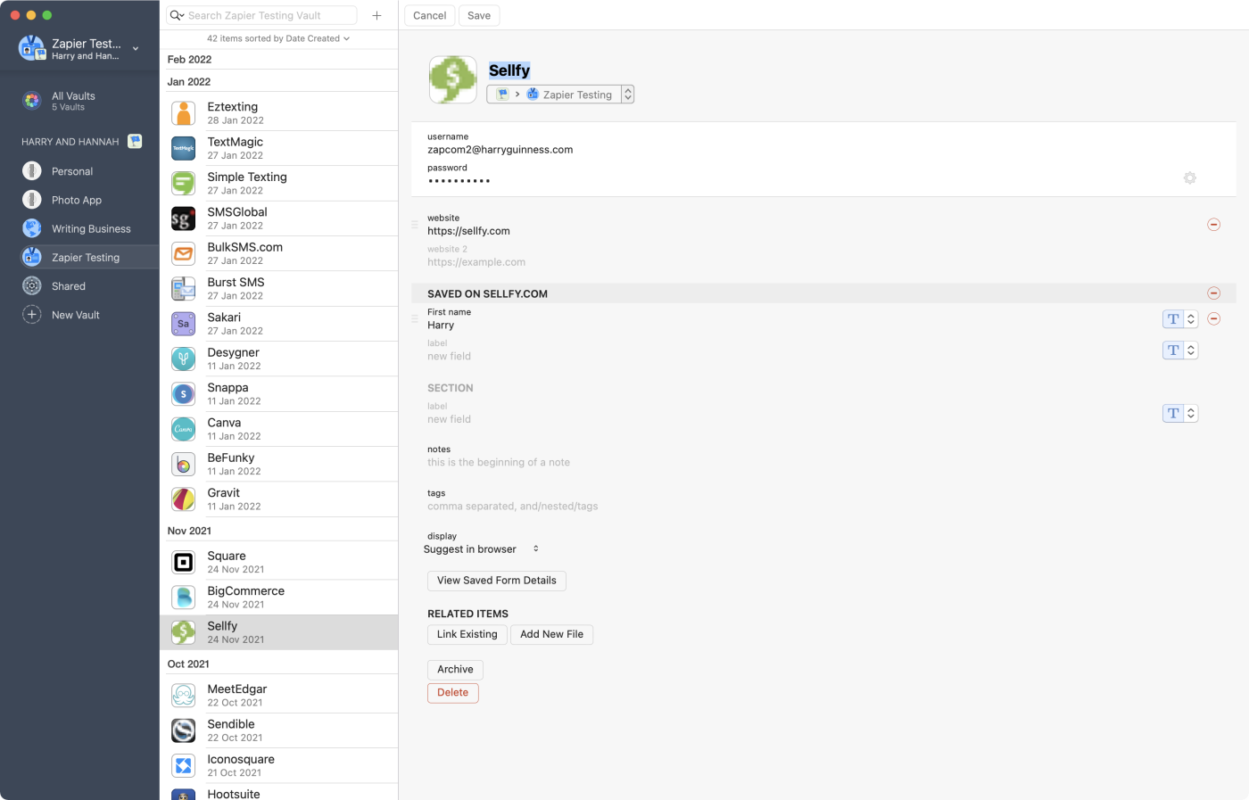This screenshot has width=1249, height=800.
Task: Click the Gravit icon in list
Action: [183, 498]
